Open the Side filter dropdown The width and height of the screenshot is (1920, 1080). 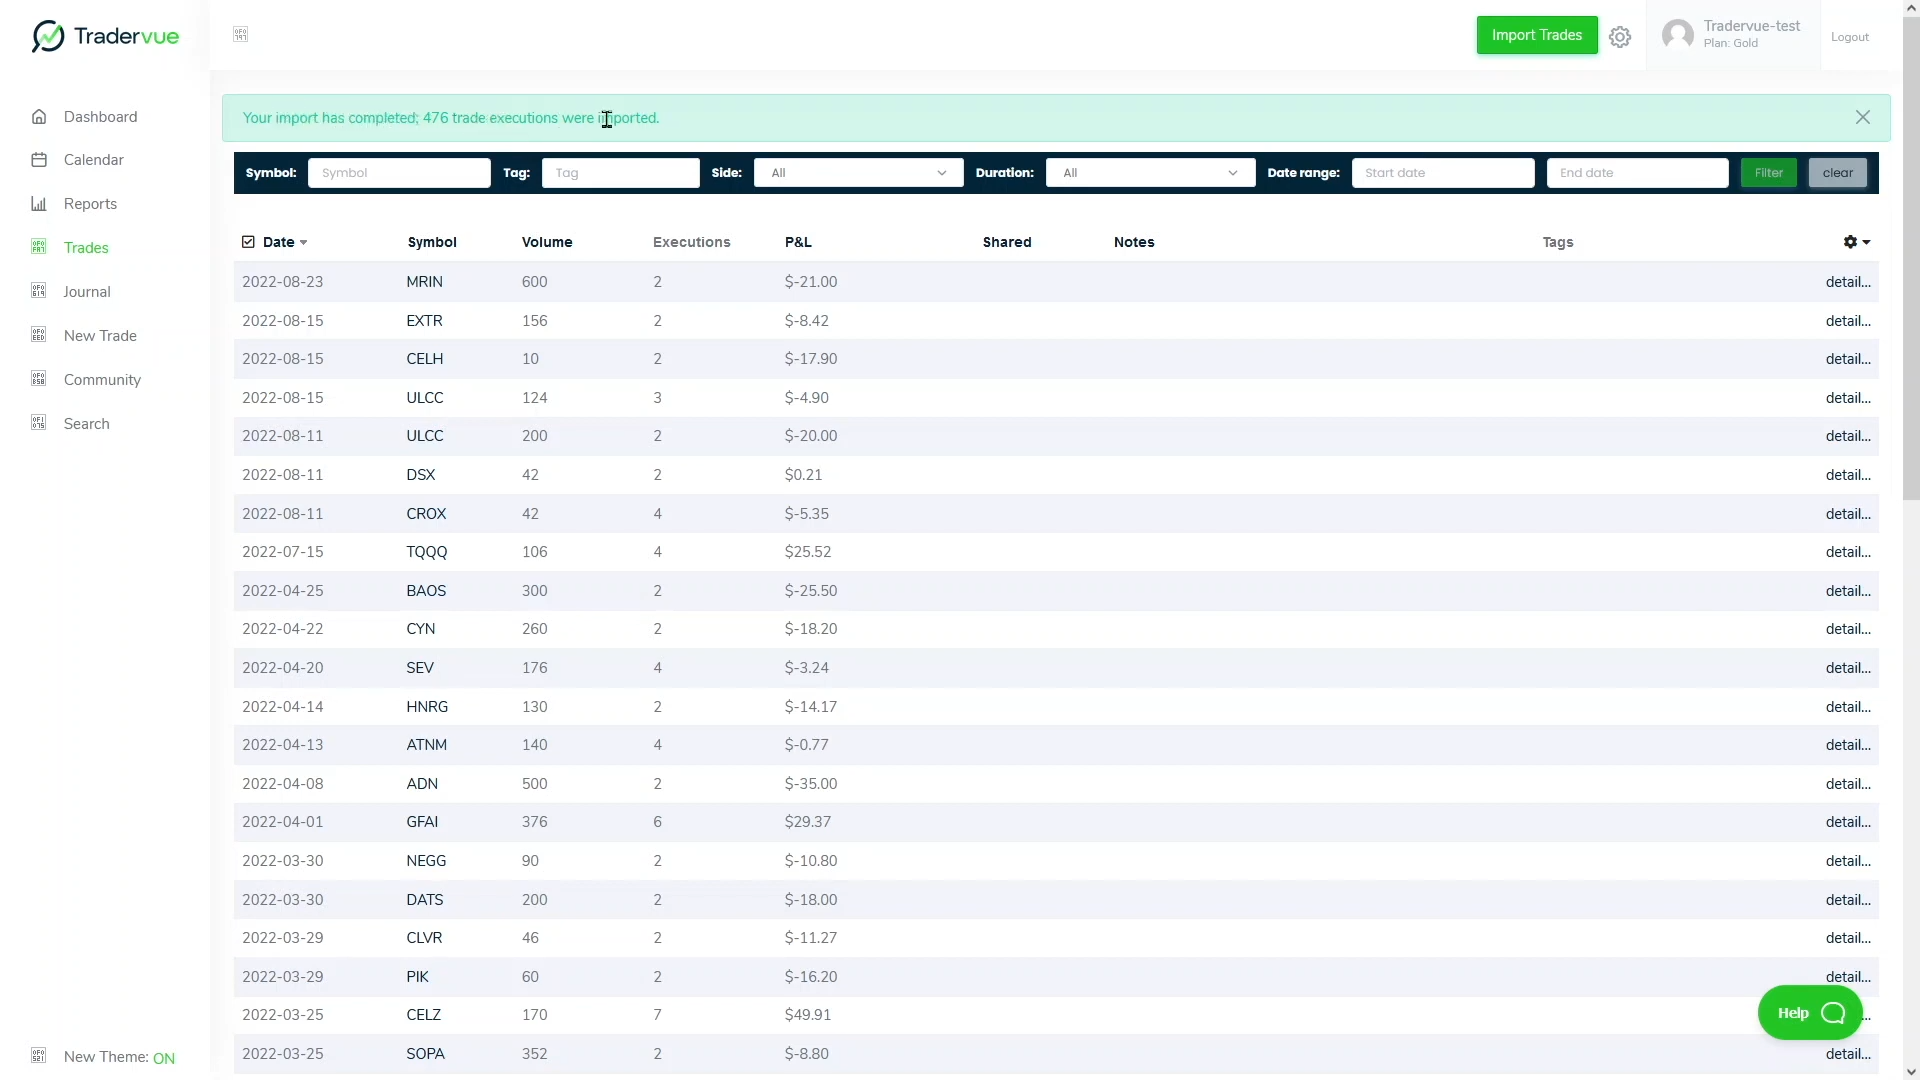[x=858, y=173]
